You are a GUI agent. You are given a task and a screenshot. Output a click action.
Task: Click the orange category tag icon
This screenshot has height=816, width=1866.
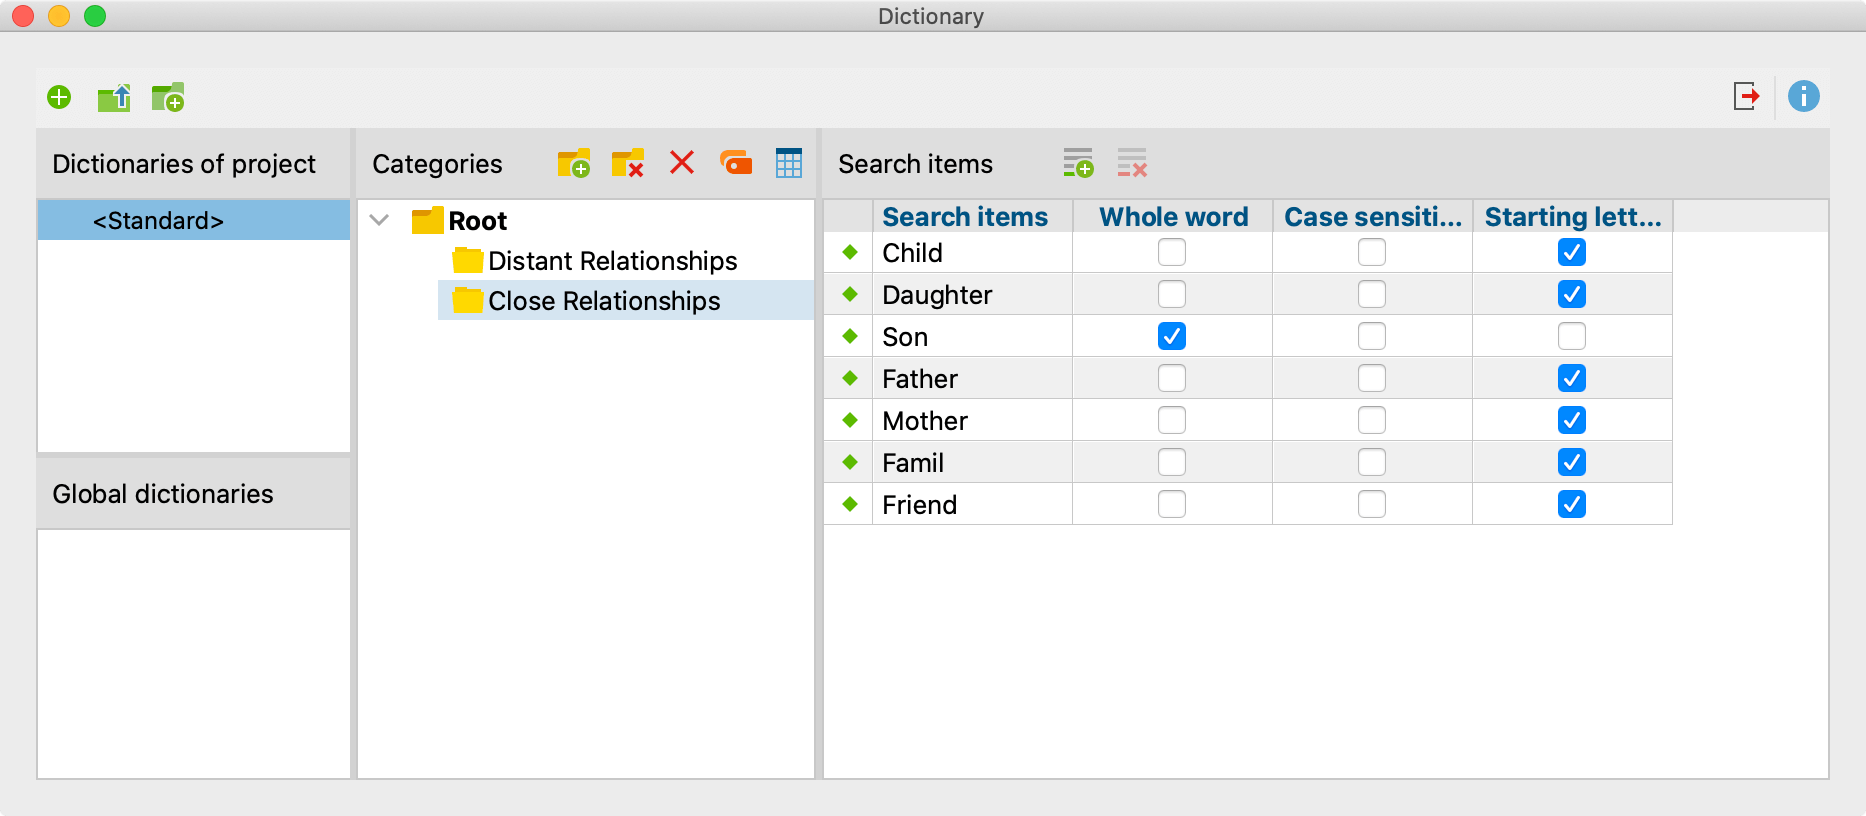(736, 162)
